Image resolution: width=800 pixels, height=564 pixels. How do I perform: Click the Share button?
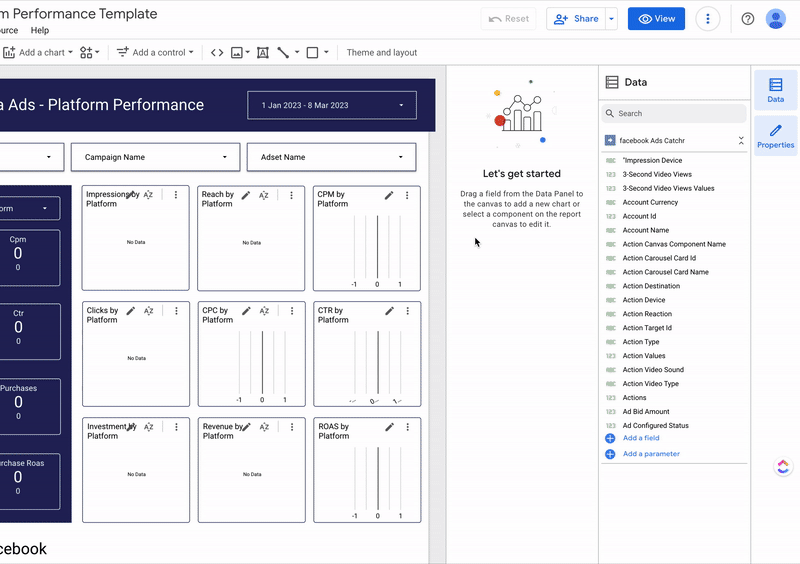[575, 19]
